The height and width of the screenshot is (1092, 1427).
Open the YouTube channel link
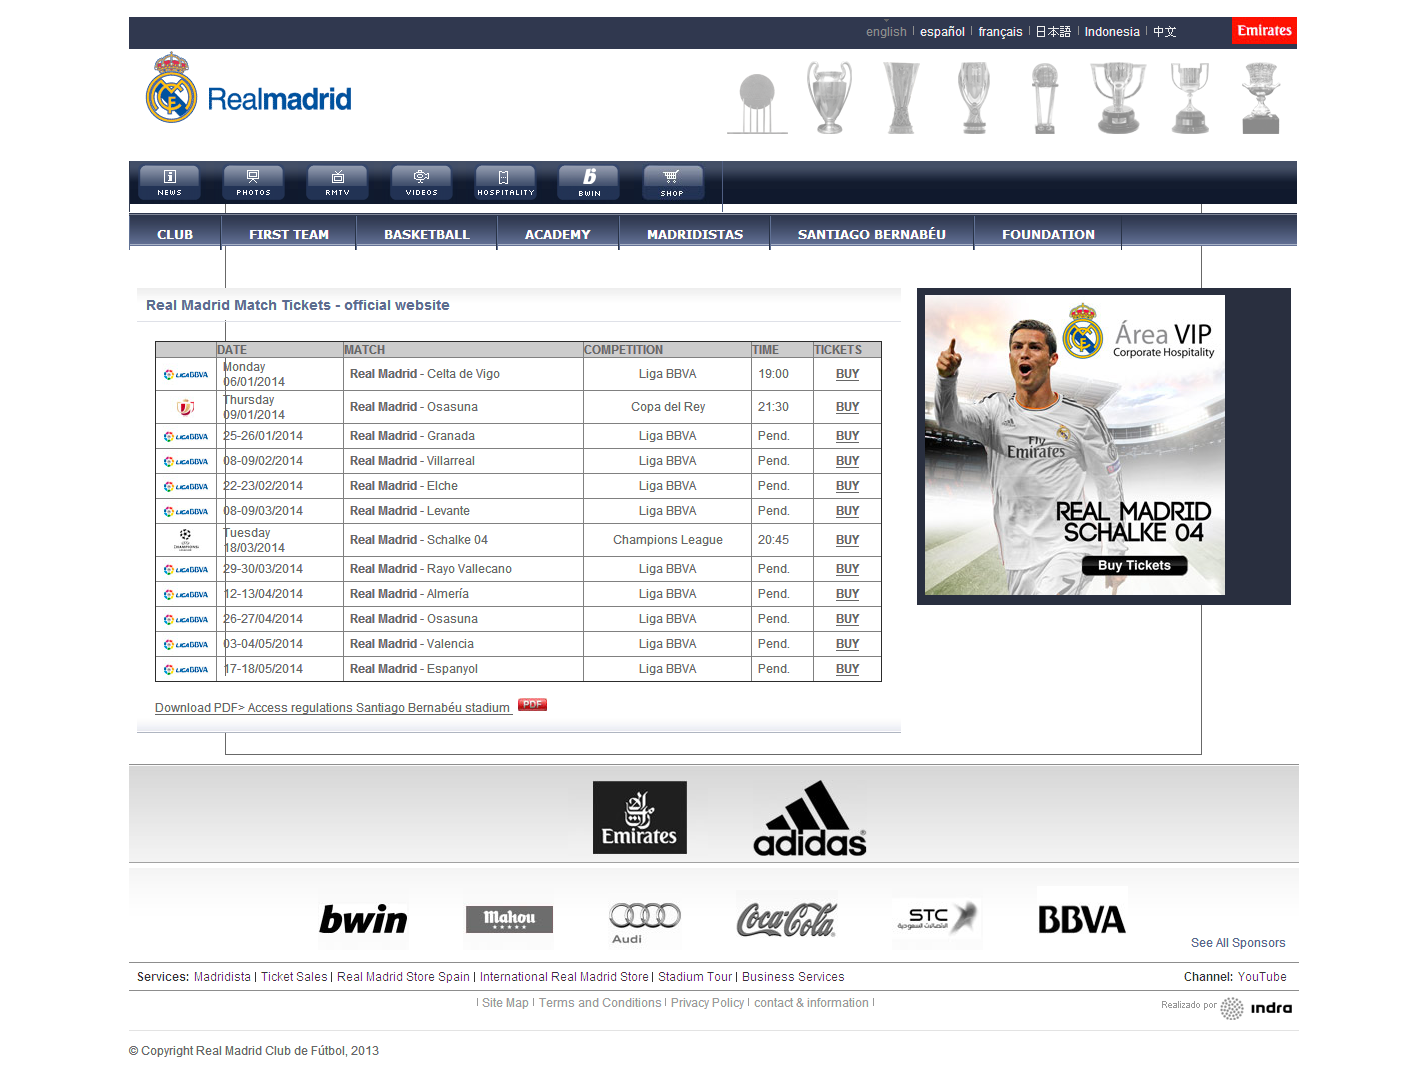[x=1262, y=977]
